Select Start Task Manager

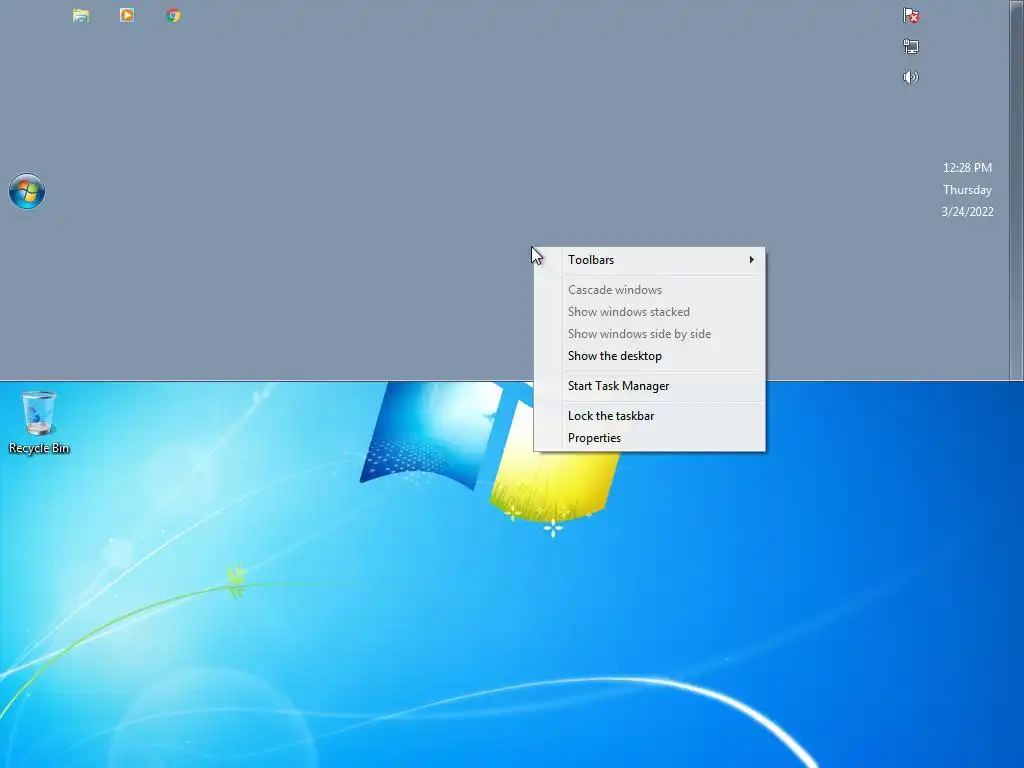click(650, 386)
